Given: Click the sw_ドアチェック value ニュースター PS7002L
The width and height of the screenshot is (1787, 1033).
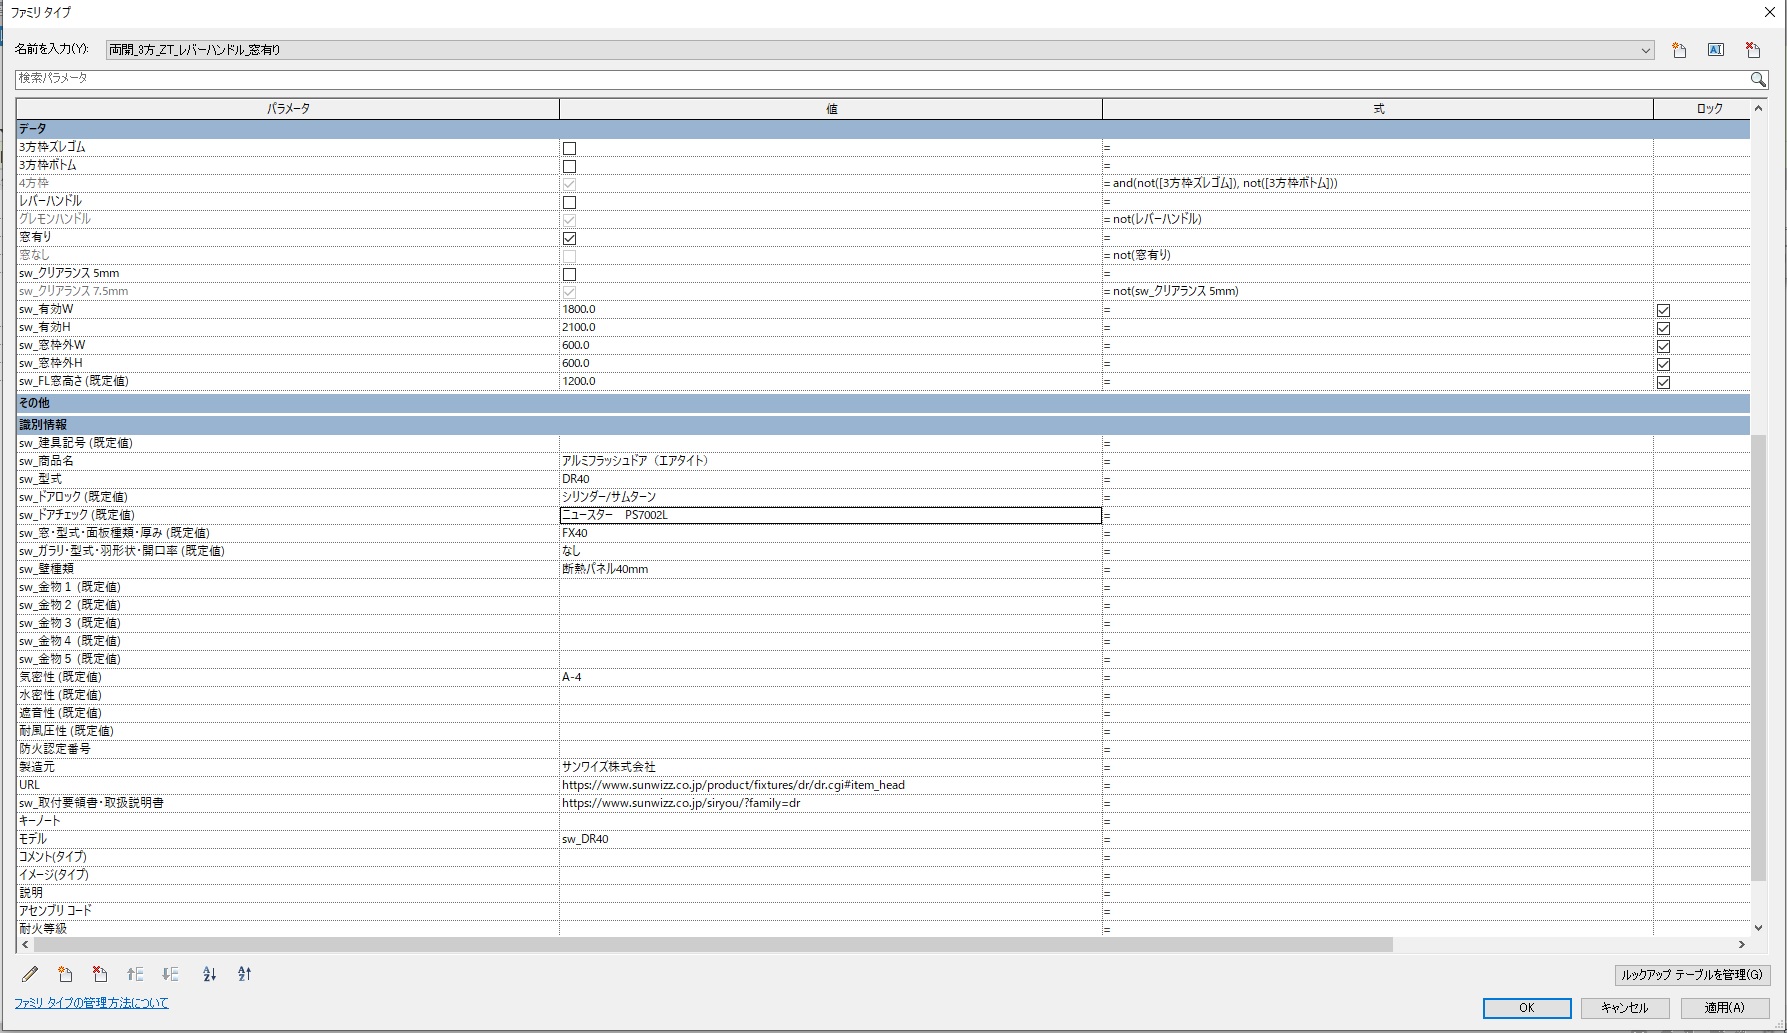Looking at the screenshot, I should 831,515.
